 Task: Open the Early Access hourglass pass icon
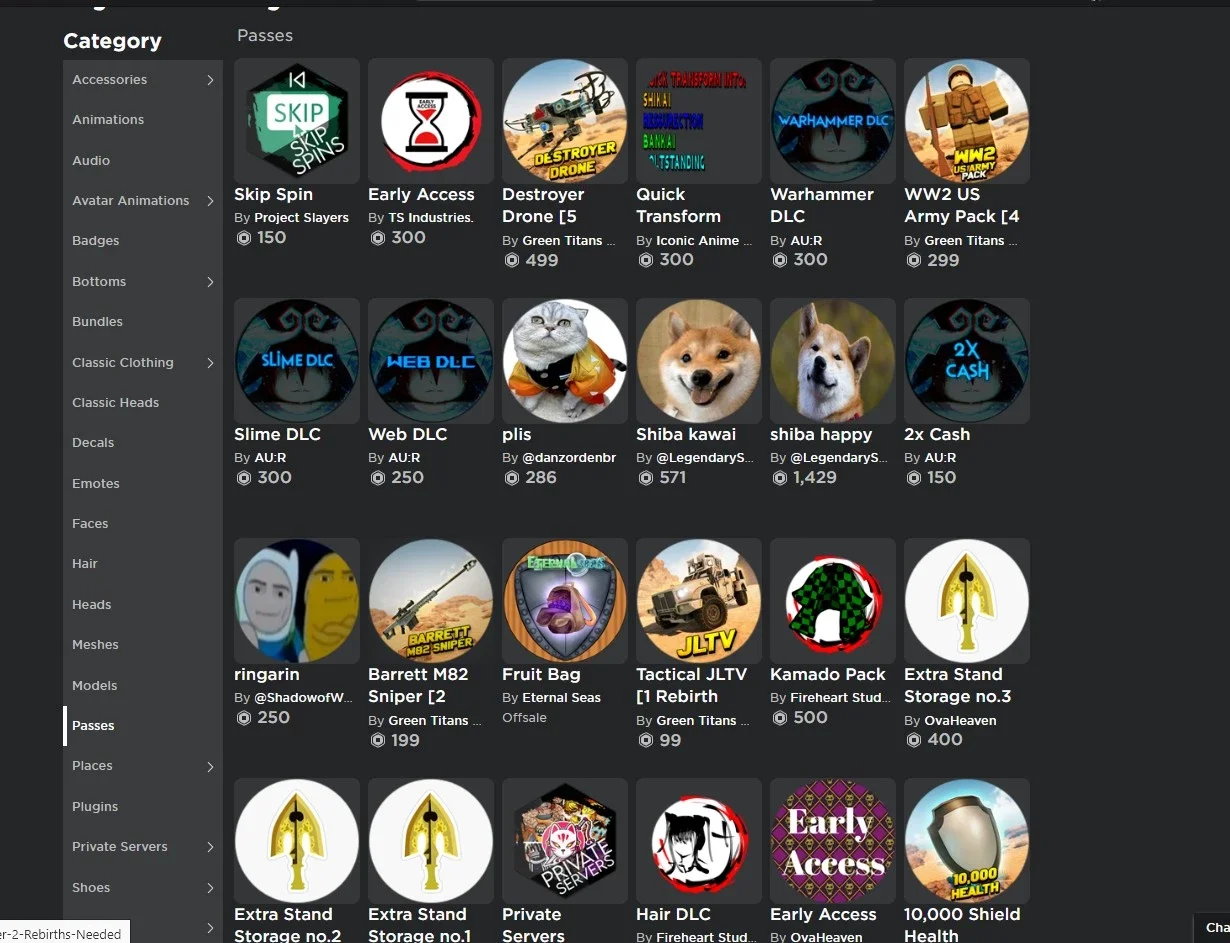(x=431, y=121)
